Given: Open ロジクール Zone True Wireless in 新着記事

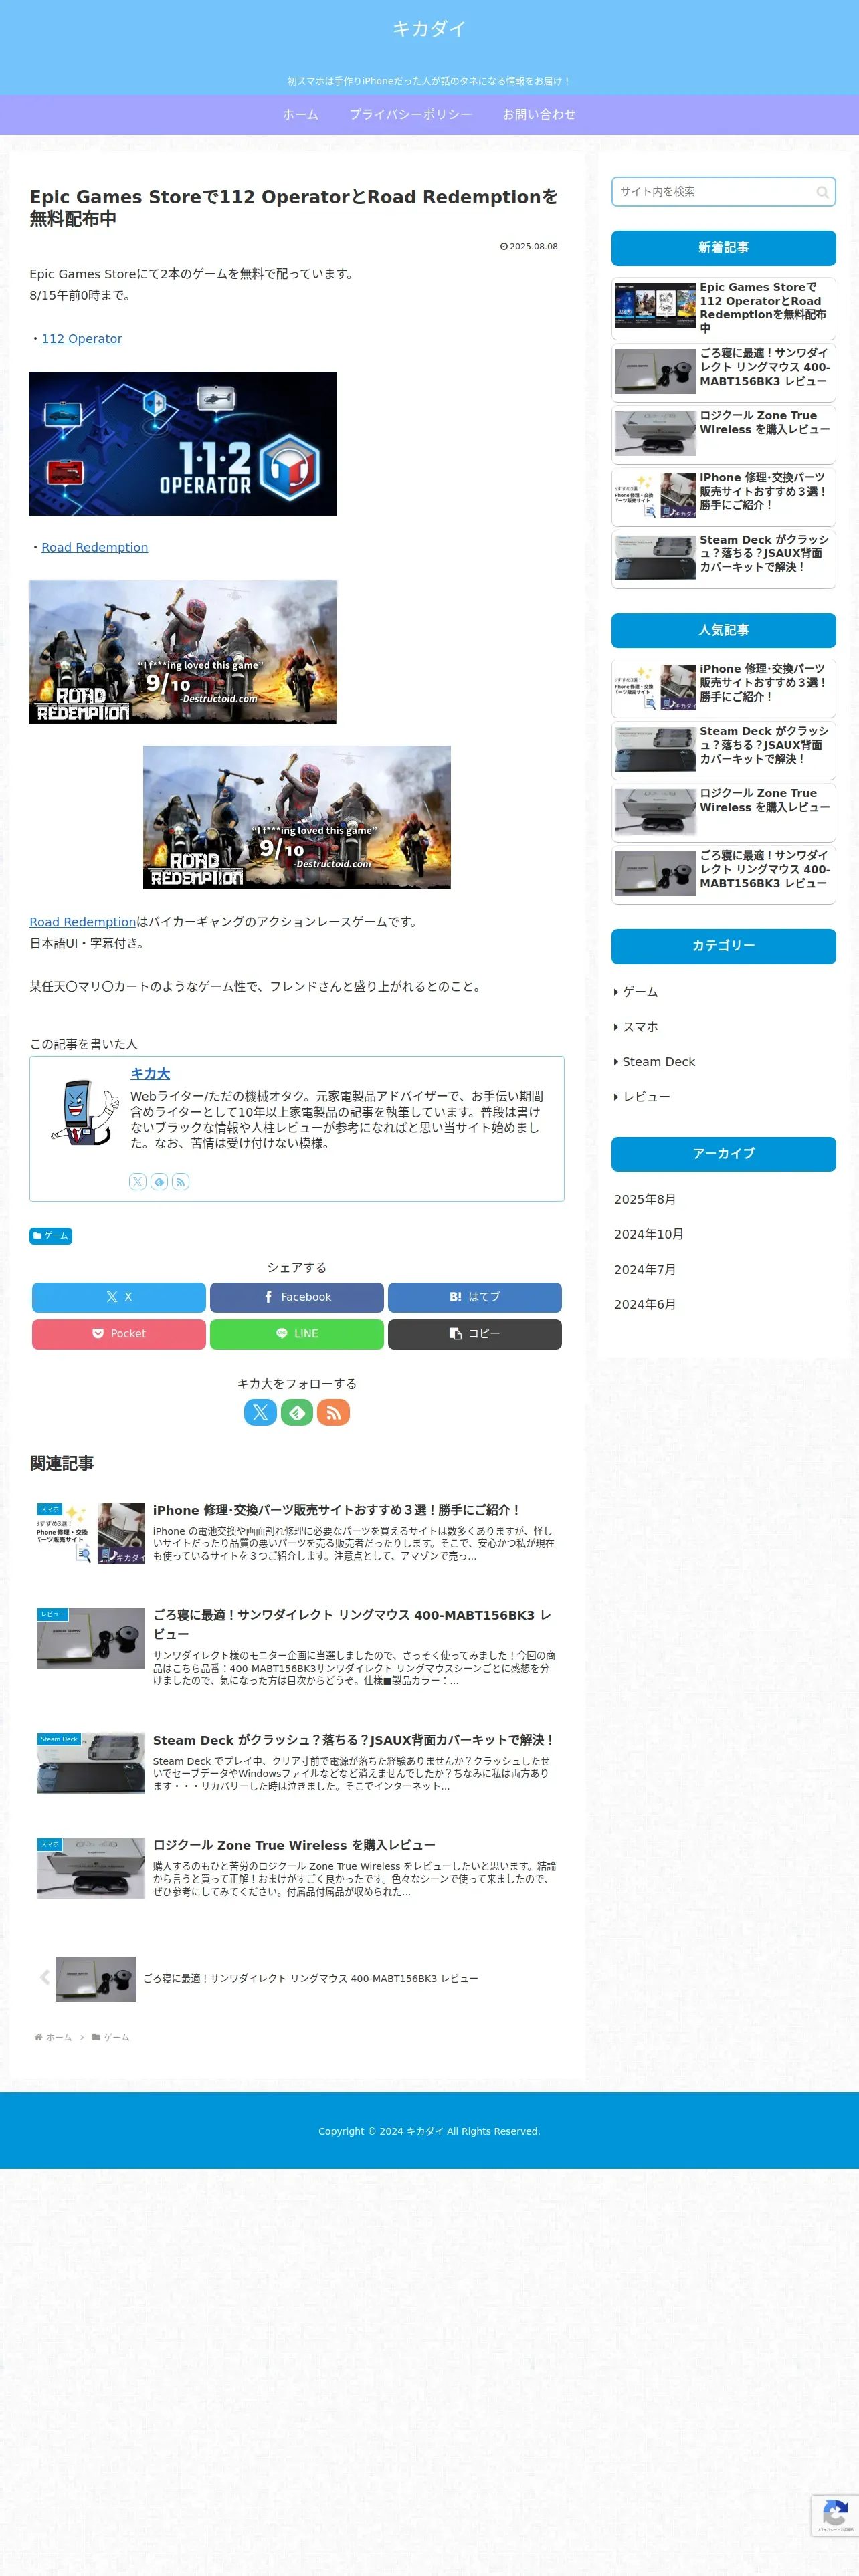Looking at the screenshot, I should pos(724,434).
